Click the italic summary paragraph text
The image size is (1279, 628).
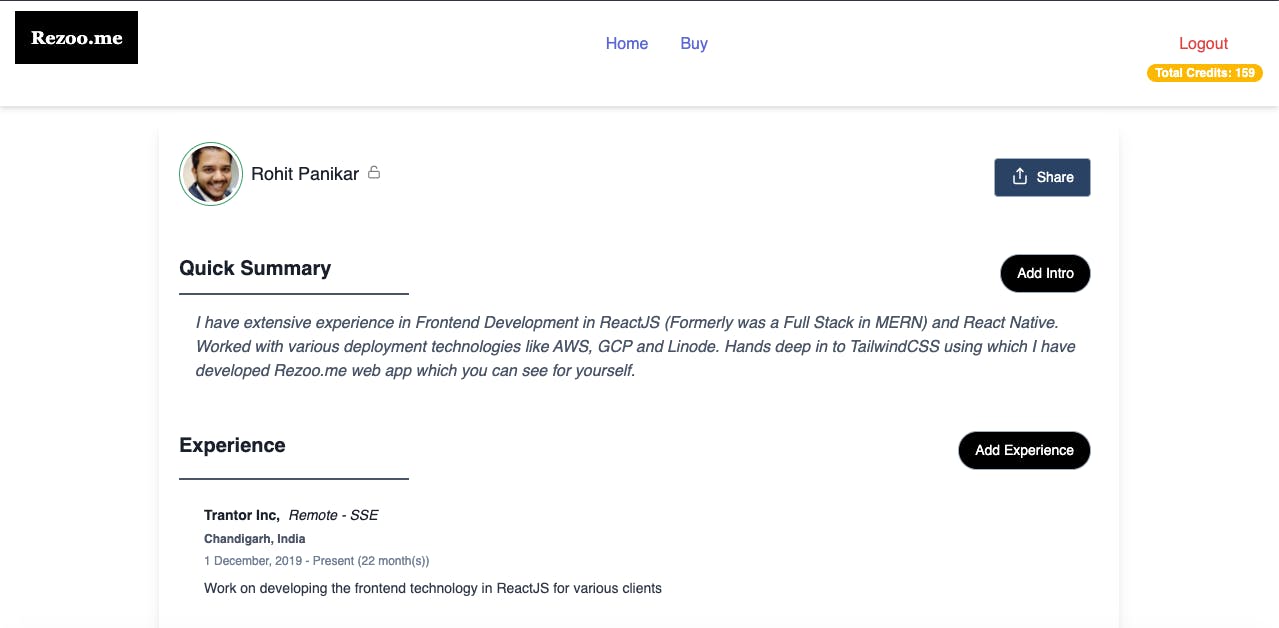click(636, 347)
